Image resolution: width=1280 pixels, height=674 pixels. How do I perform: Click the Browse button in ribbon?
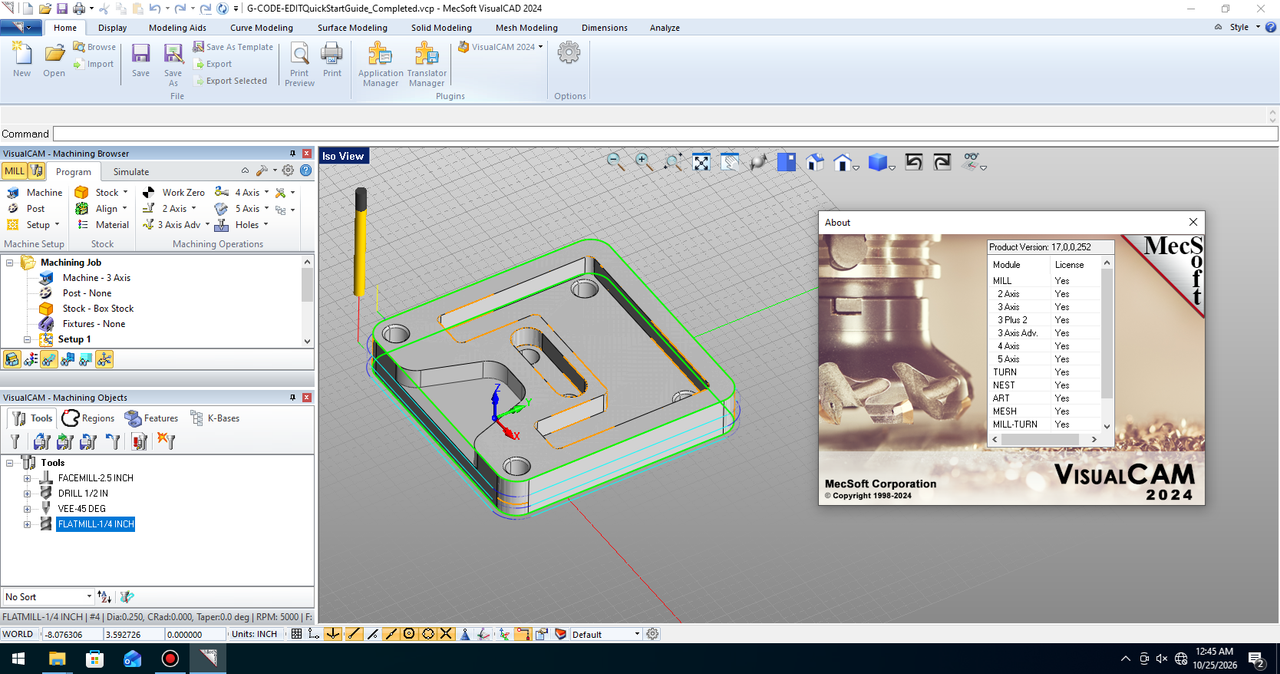coord(93,47)
